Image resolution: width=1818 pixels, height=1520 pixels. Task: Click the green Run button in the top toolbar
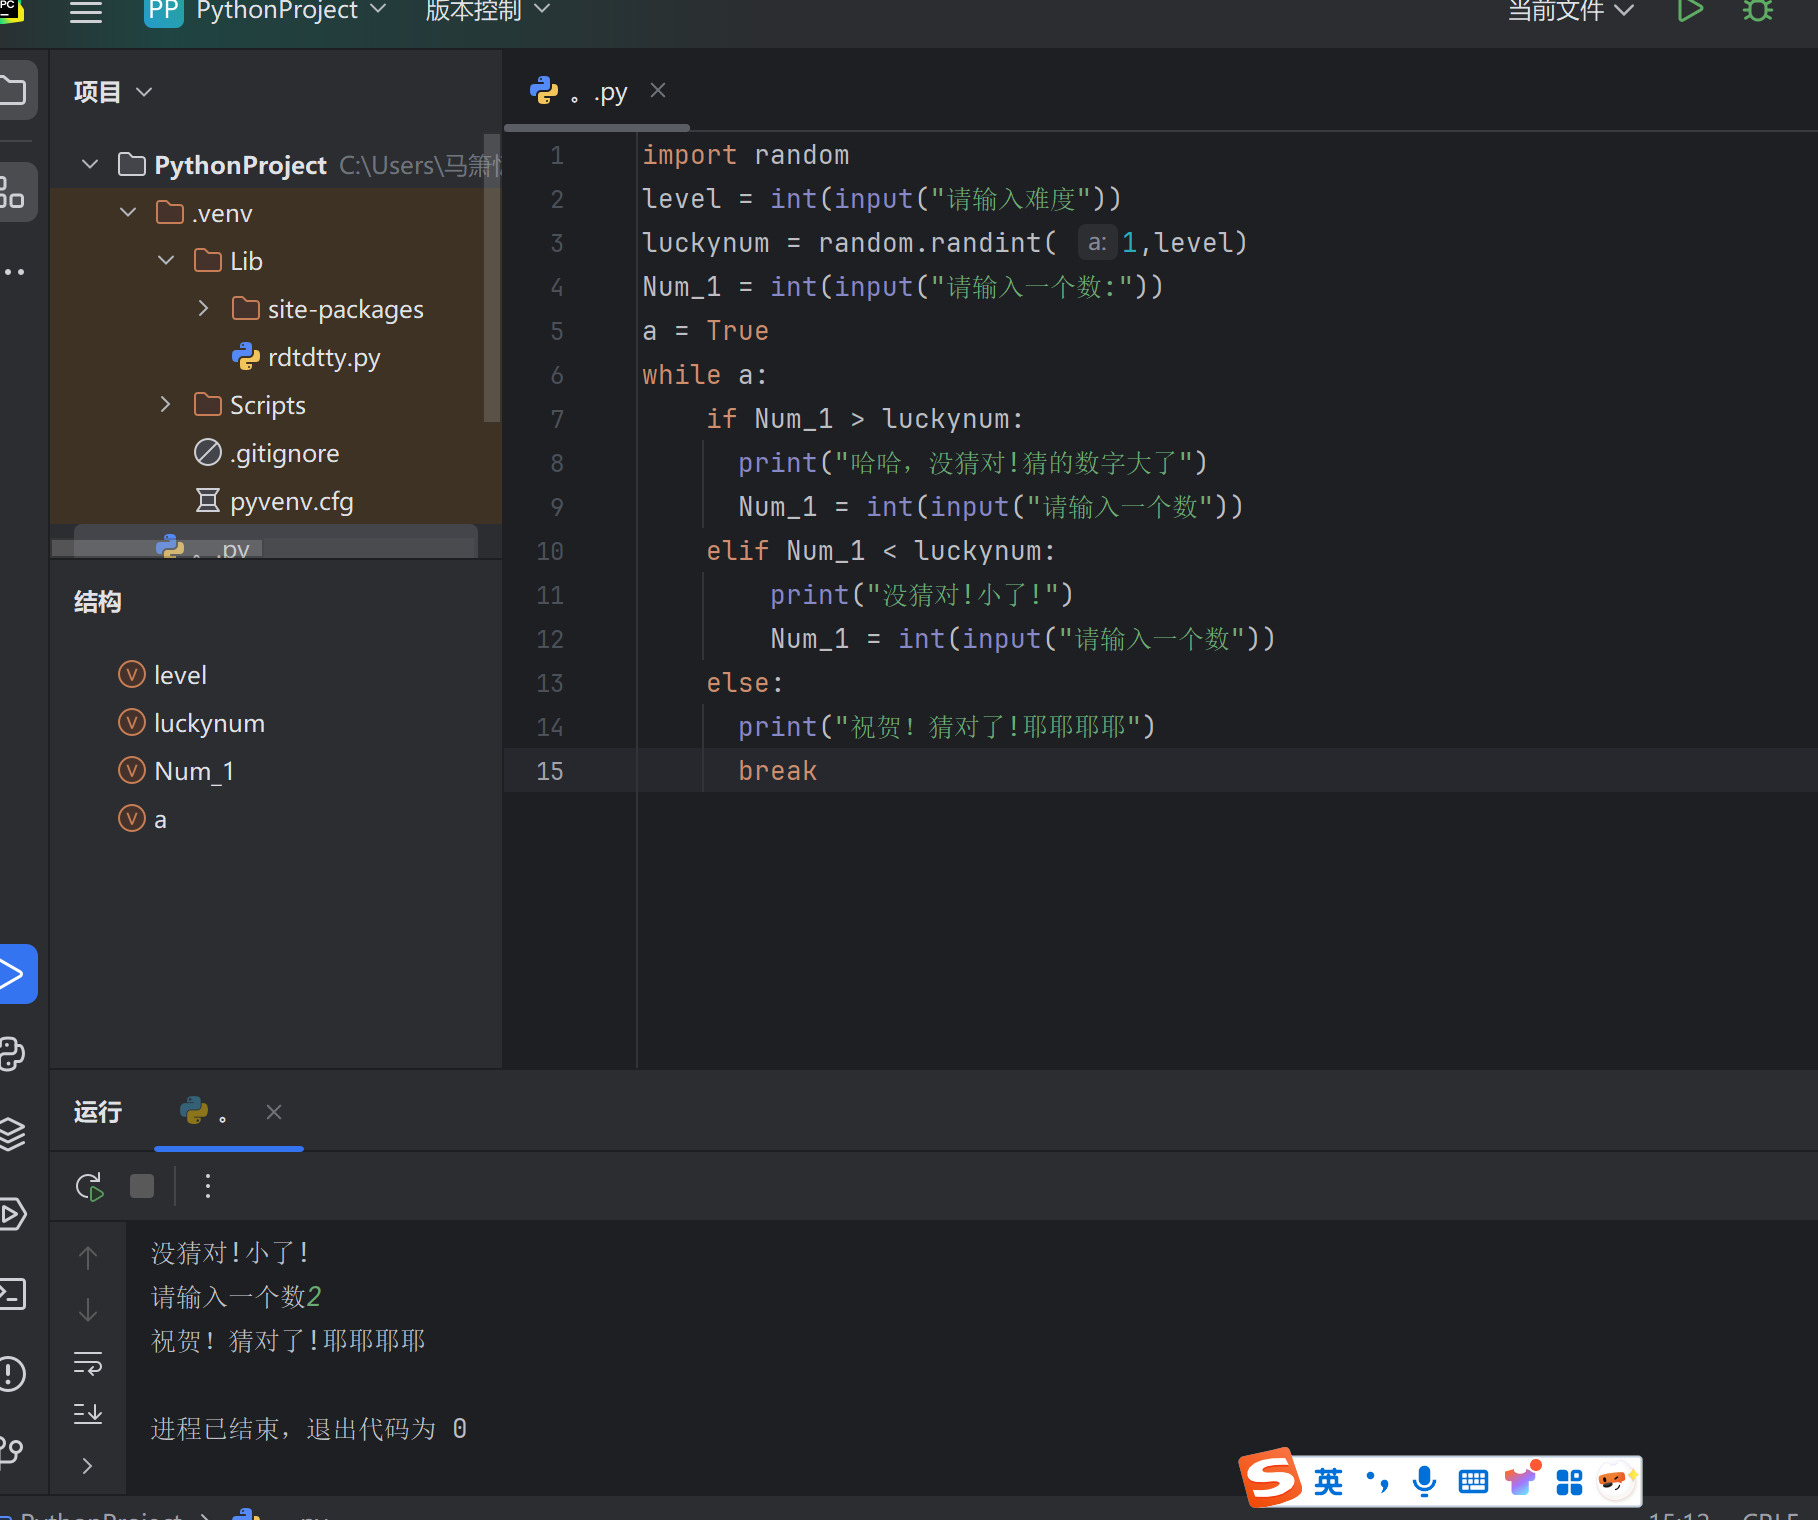pos(1689,11)
